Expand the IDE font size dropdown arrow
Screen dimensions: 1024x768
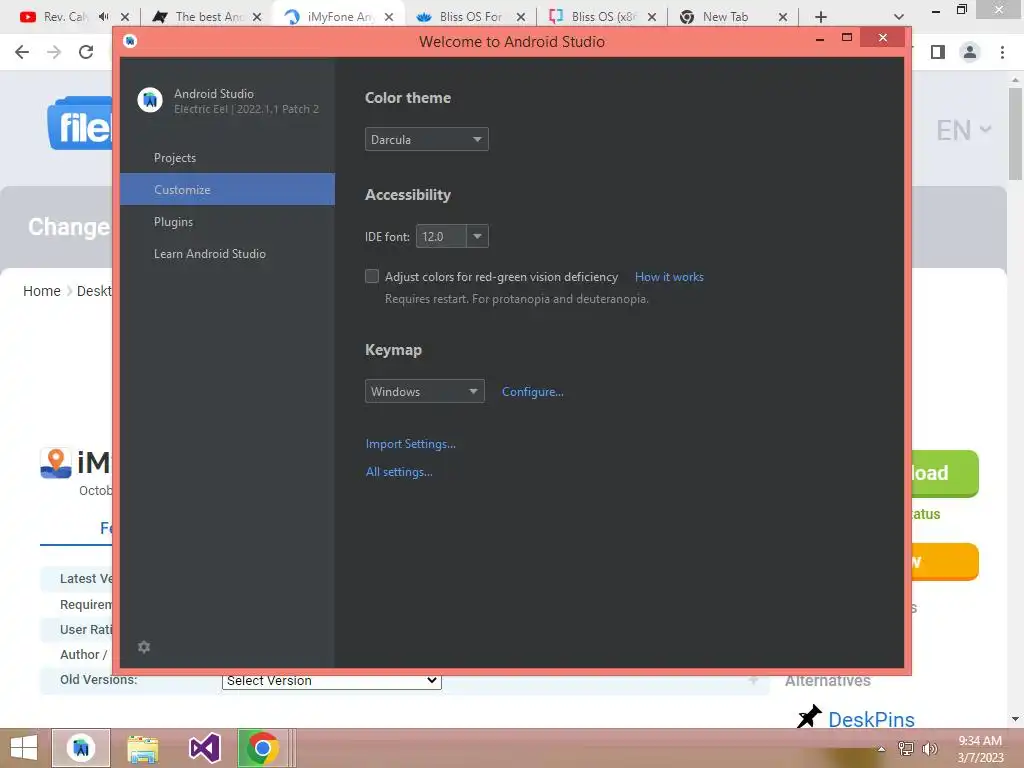coord(477,236)
